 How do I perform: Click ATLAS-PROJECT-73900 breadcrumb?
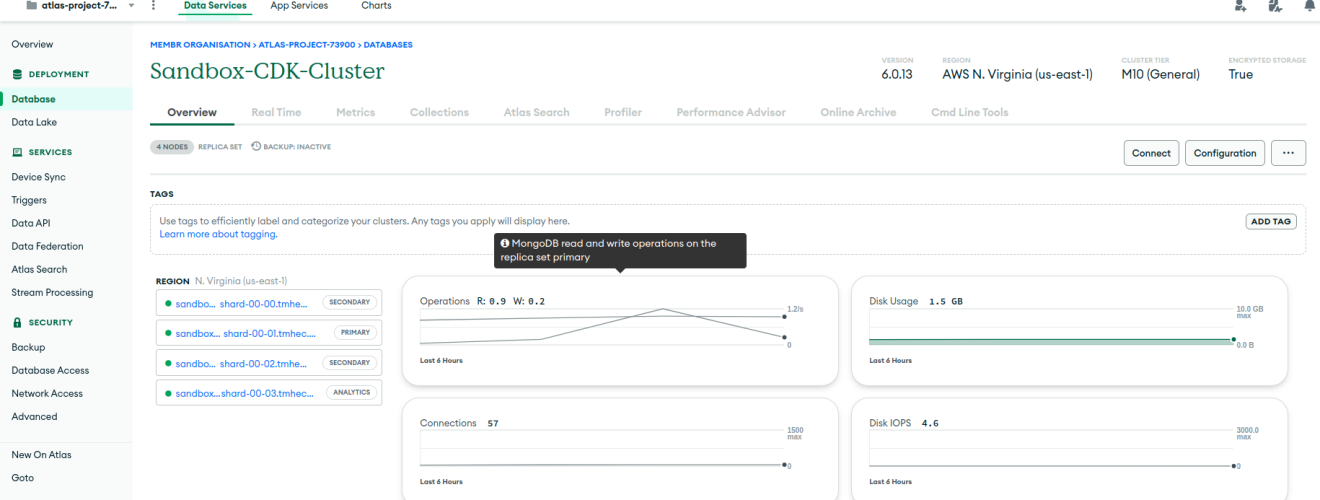click(x=307, y=45)
